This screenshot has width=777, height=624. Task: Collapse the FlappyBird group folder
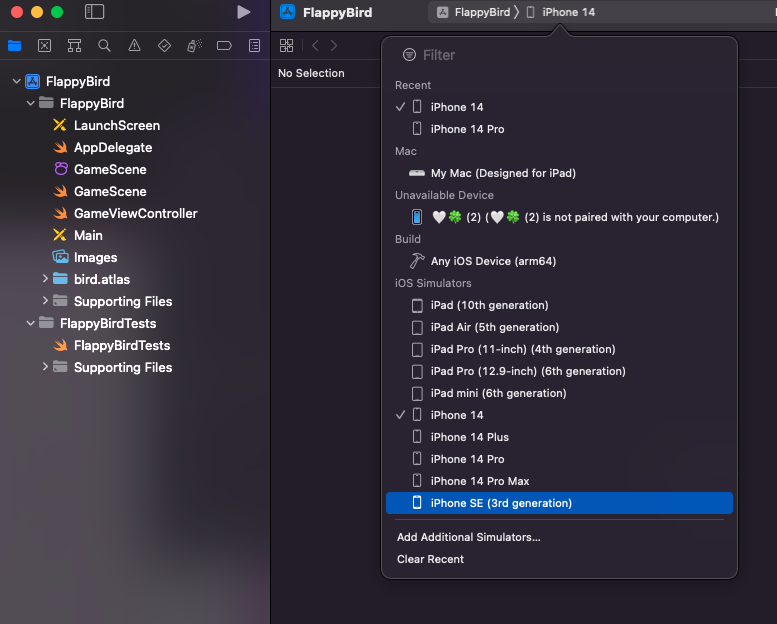click(x=30, y=103)
